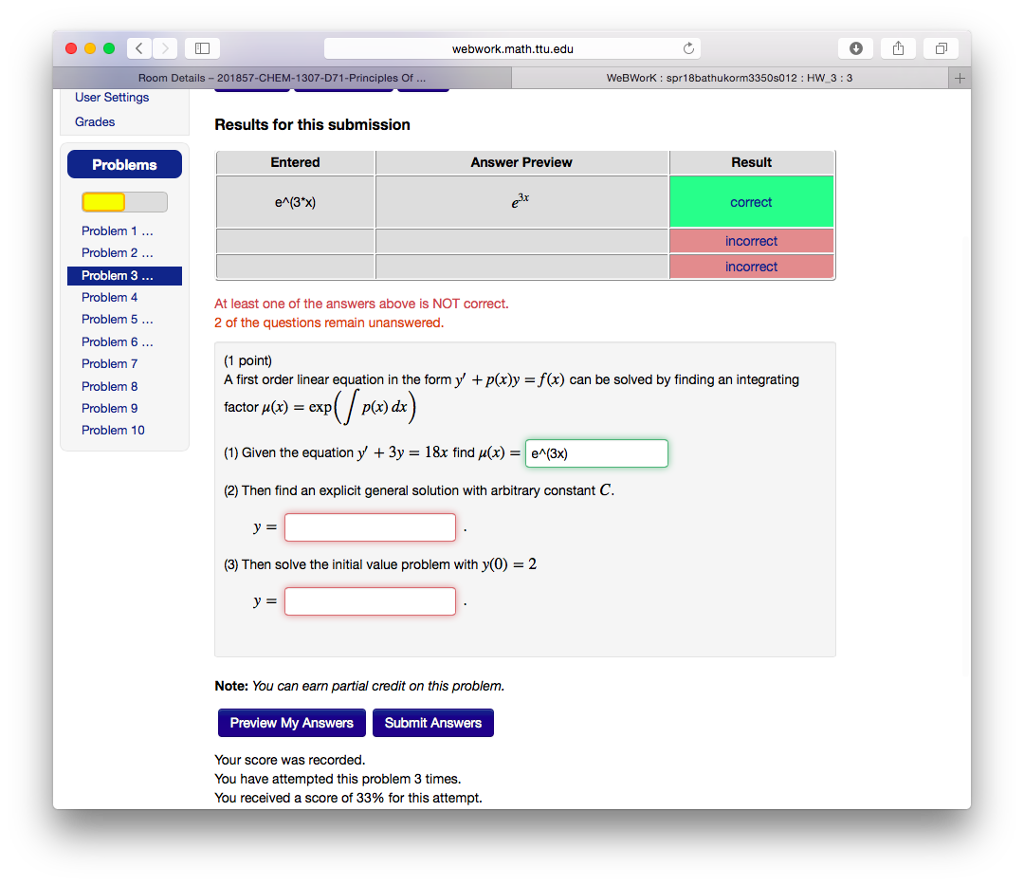
Task: Select the Problems panel header
Action: (124, 164)
